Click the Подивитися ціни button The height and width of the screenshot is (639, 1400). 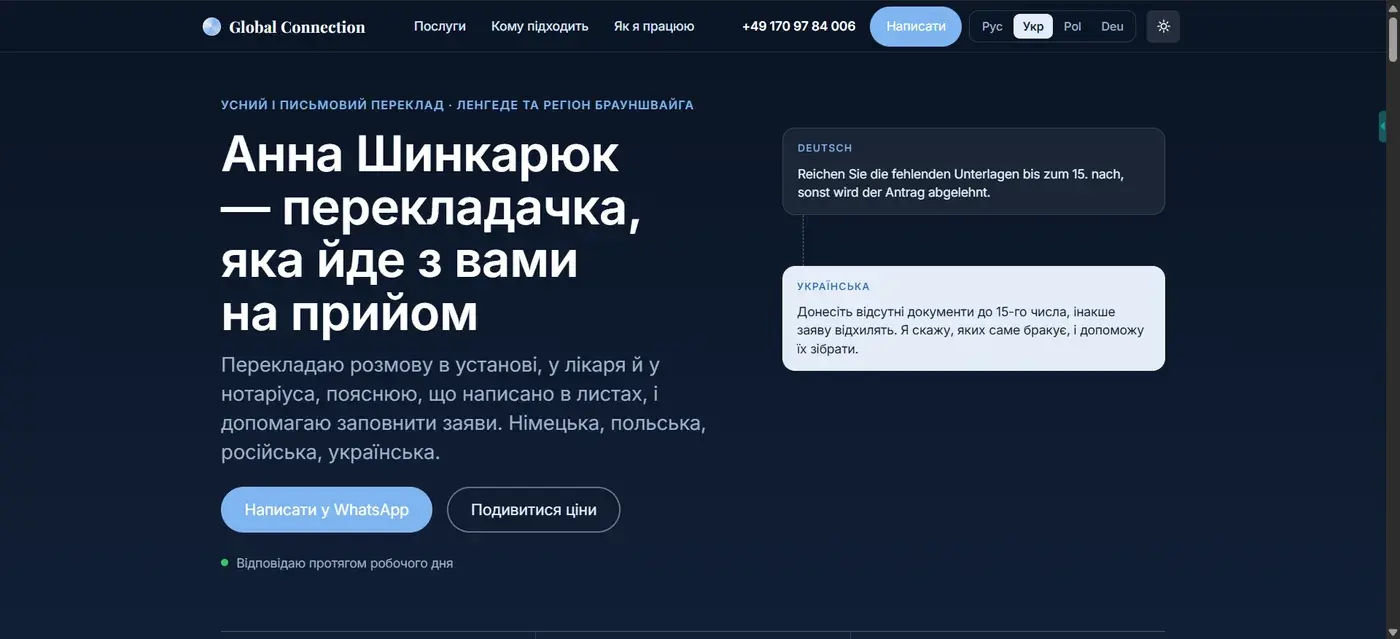point(534,510)
